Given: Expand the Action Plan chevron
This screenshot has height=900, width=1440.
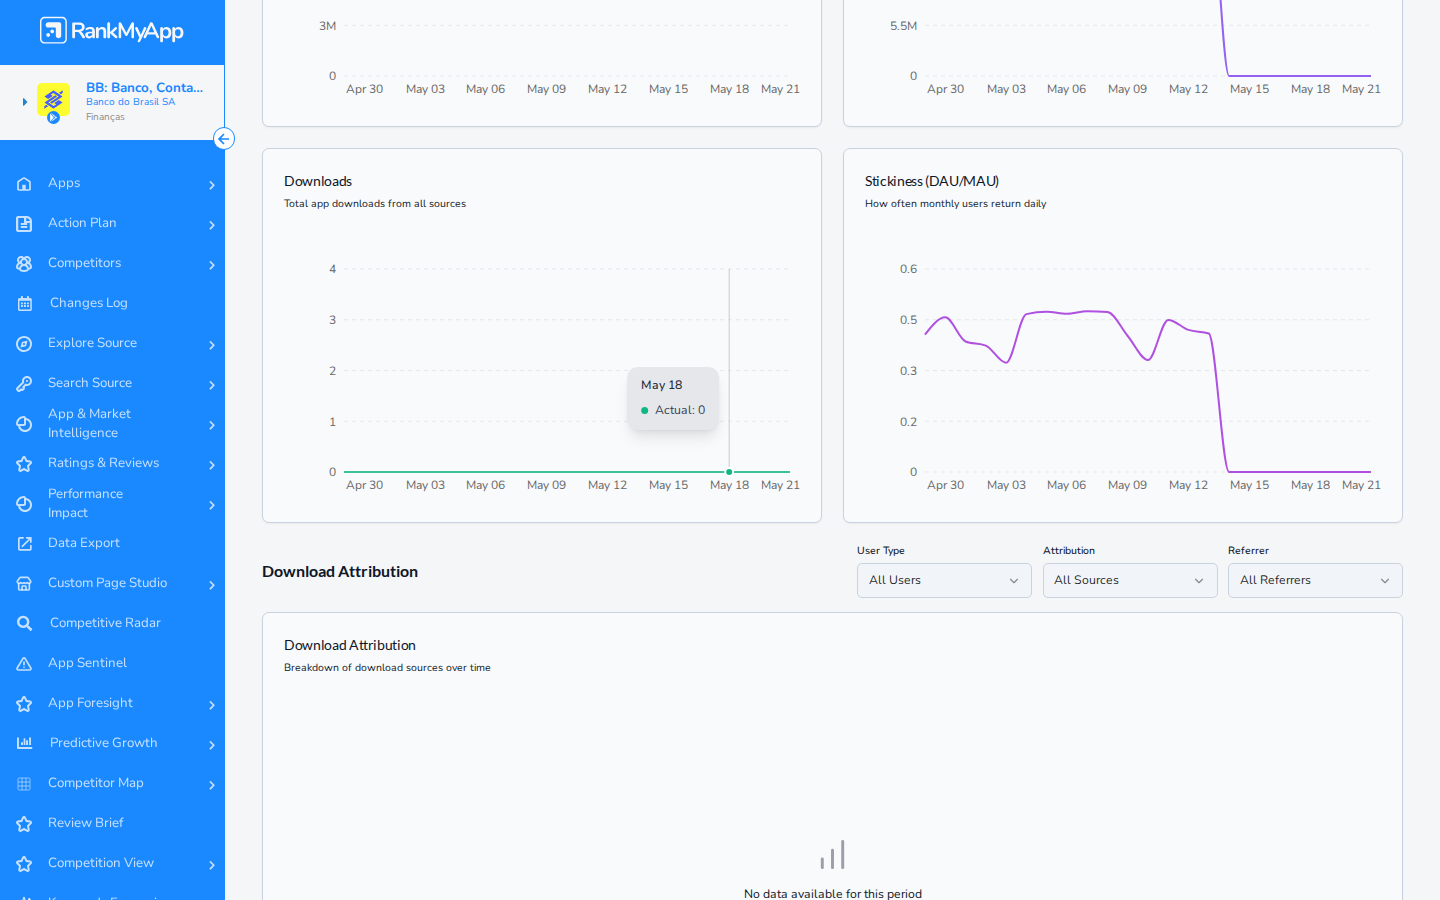Looking at the screenshot, I should tap(212, 225).
